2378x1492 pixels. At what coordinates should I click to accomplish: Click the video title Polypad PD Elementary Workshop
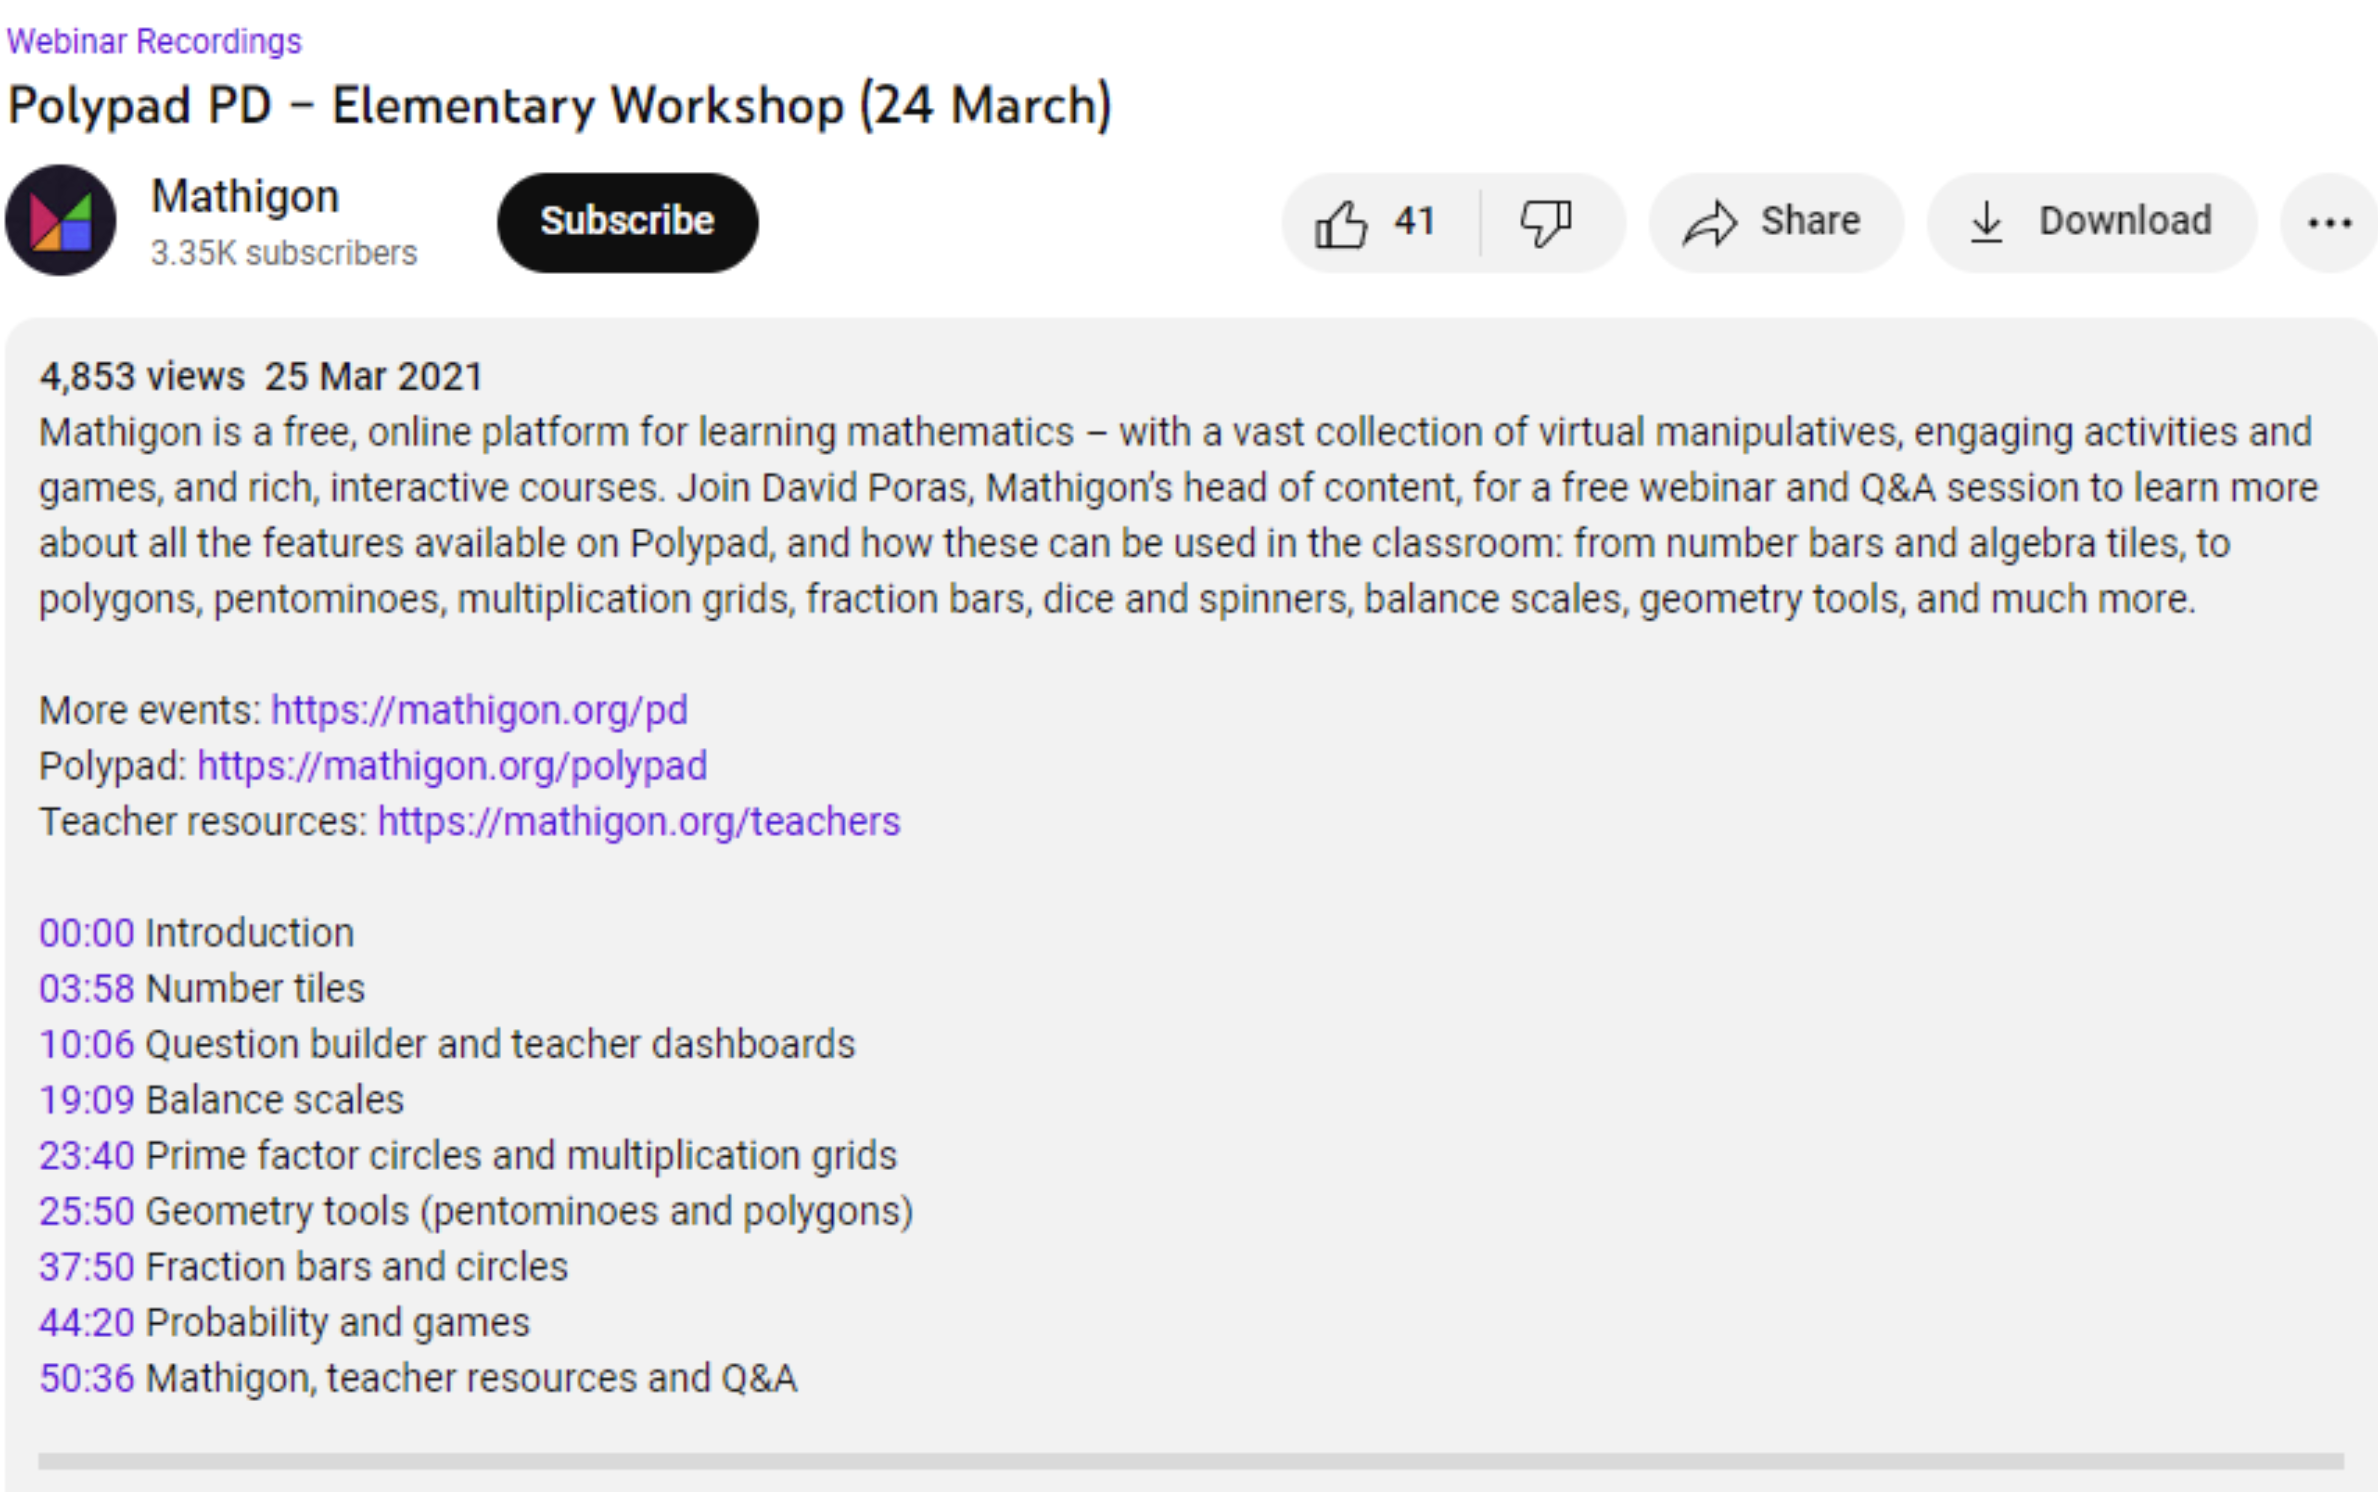(560, 106)
